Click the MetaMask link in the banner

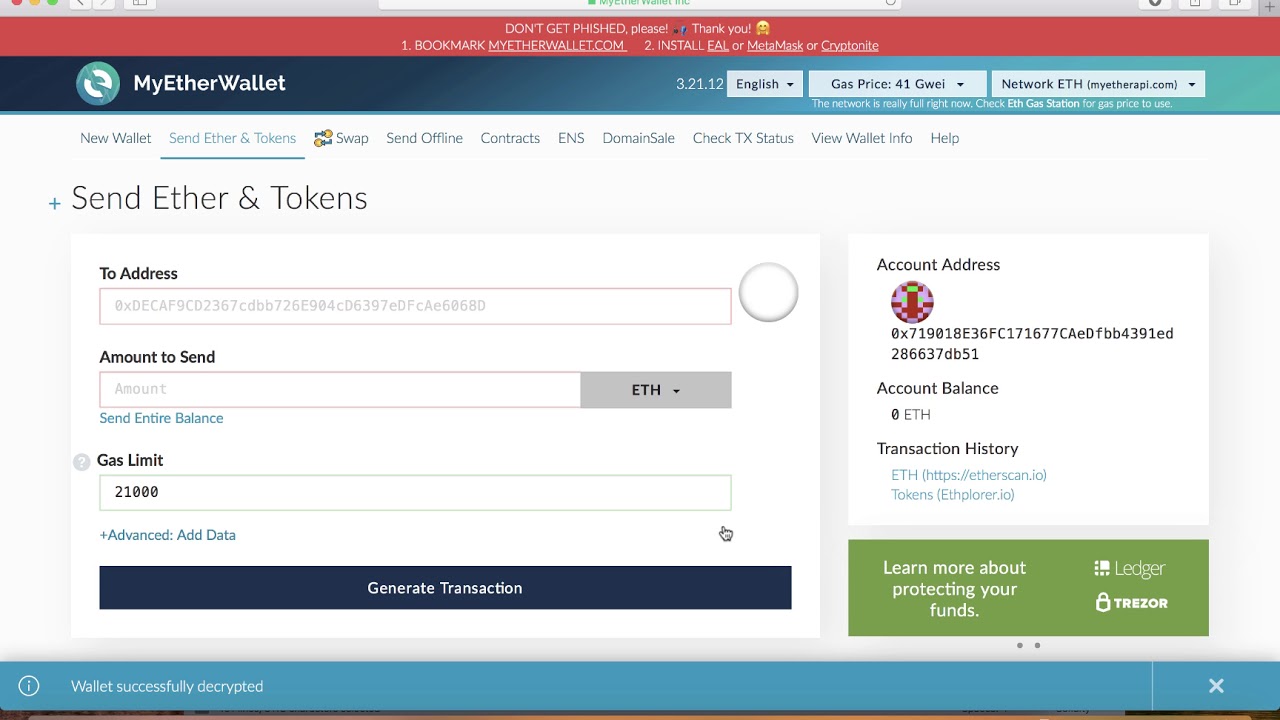775,45
